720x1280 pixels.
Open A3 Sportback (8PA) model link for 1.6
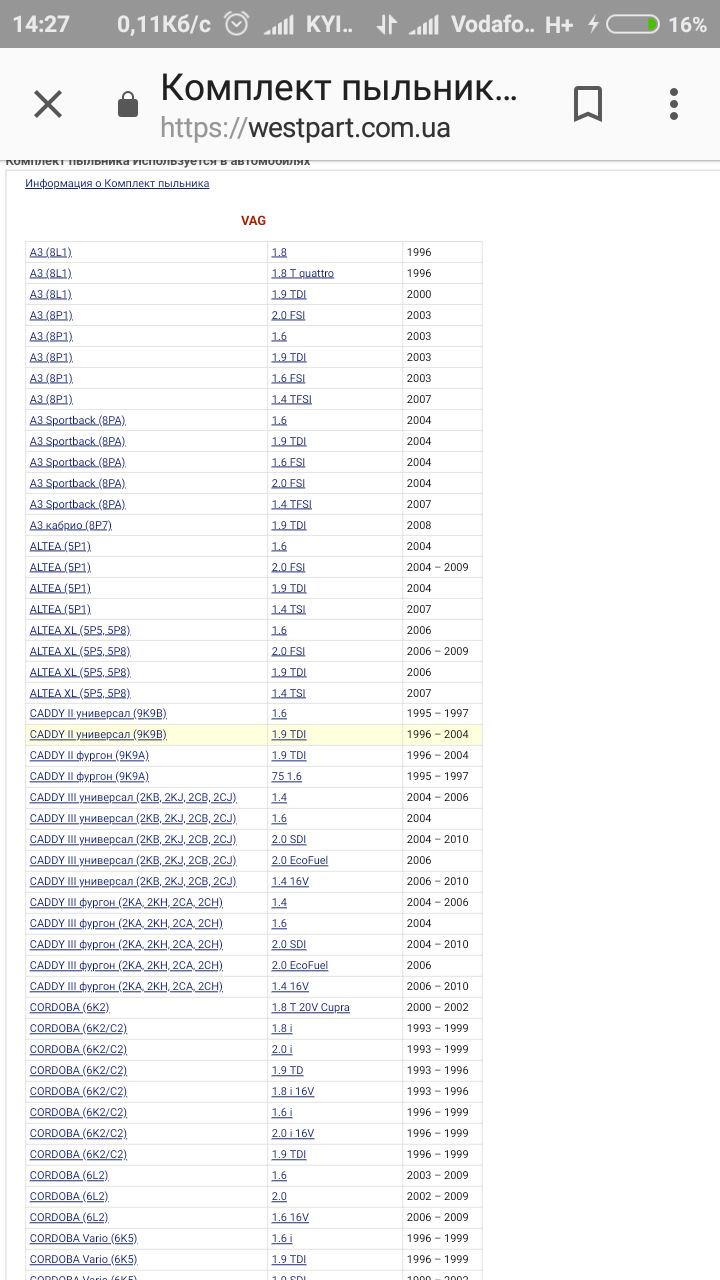(77, 420)
